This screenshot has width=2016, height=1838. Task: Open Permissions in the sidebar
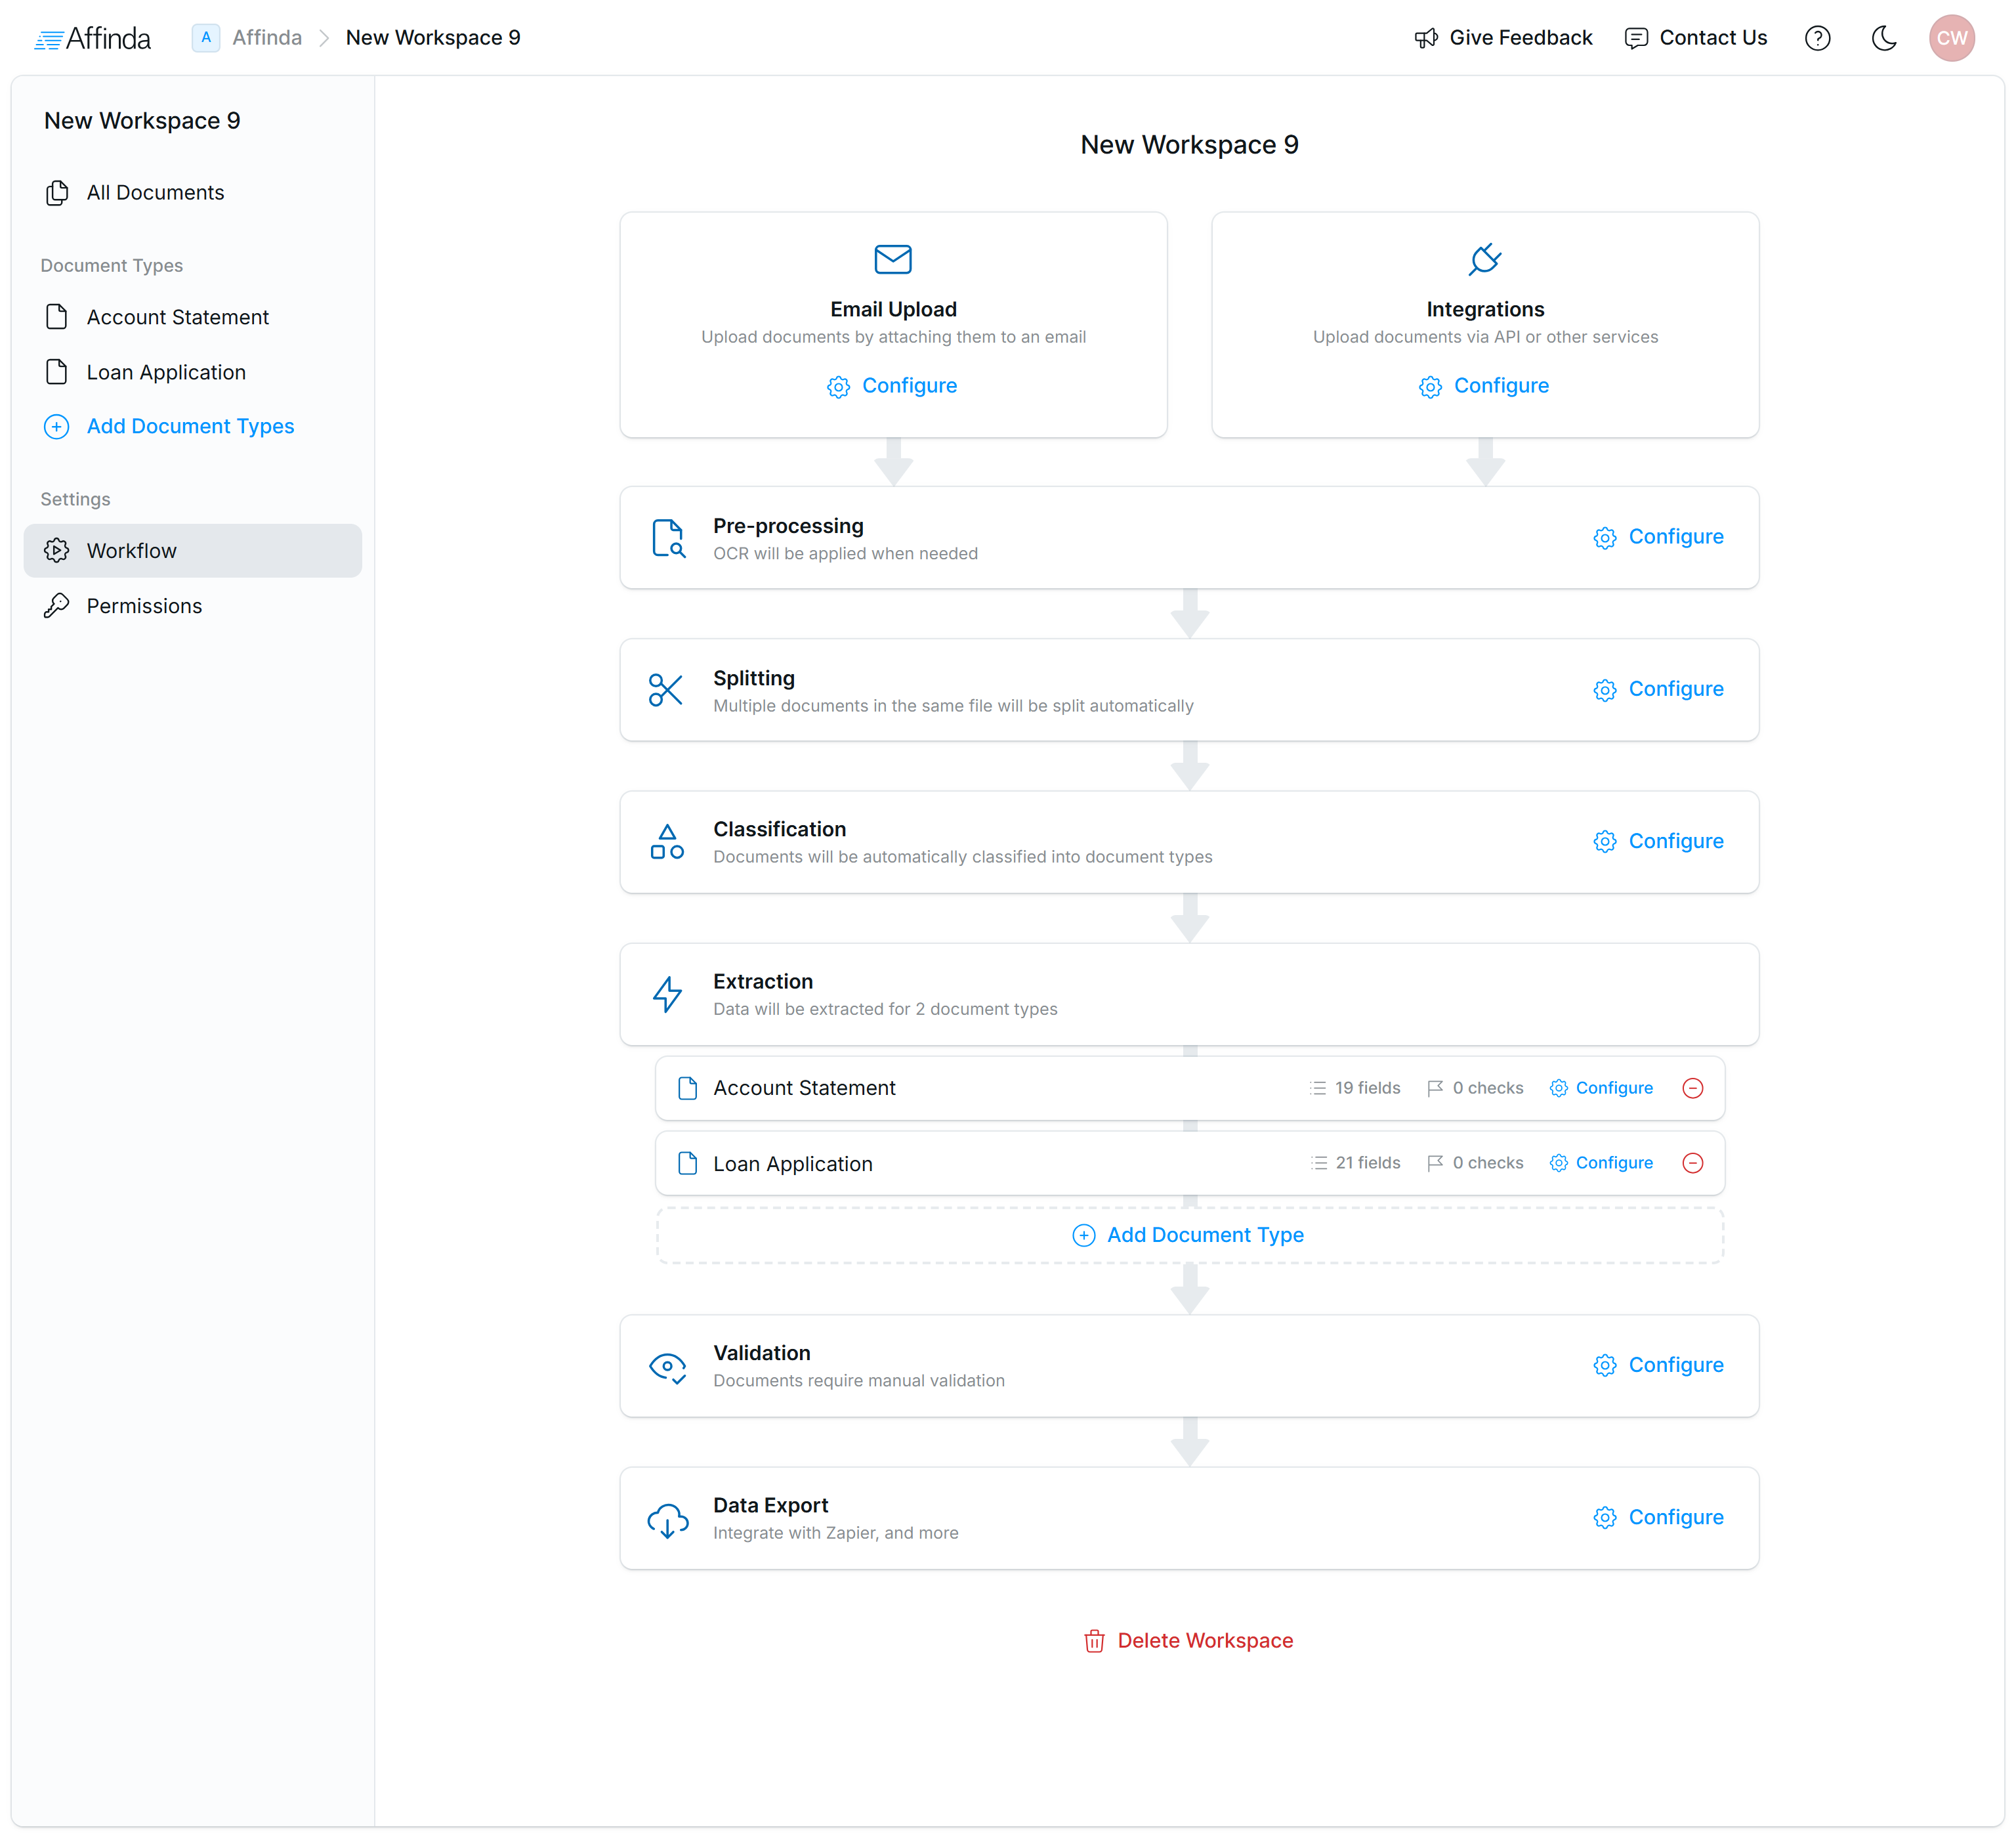tap(144, 606)
